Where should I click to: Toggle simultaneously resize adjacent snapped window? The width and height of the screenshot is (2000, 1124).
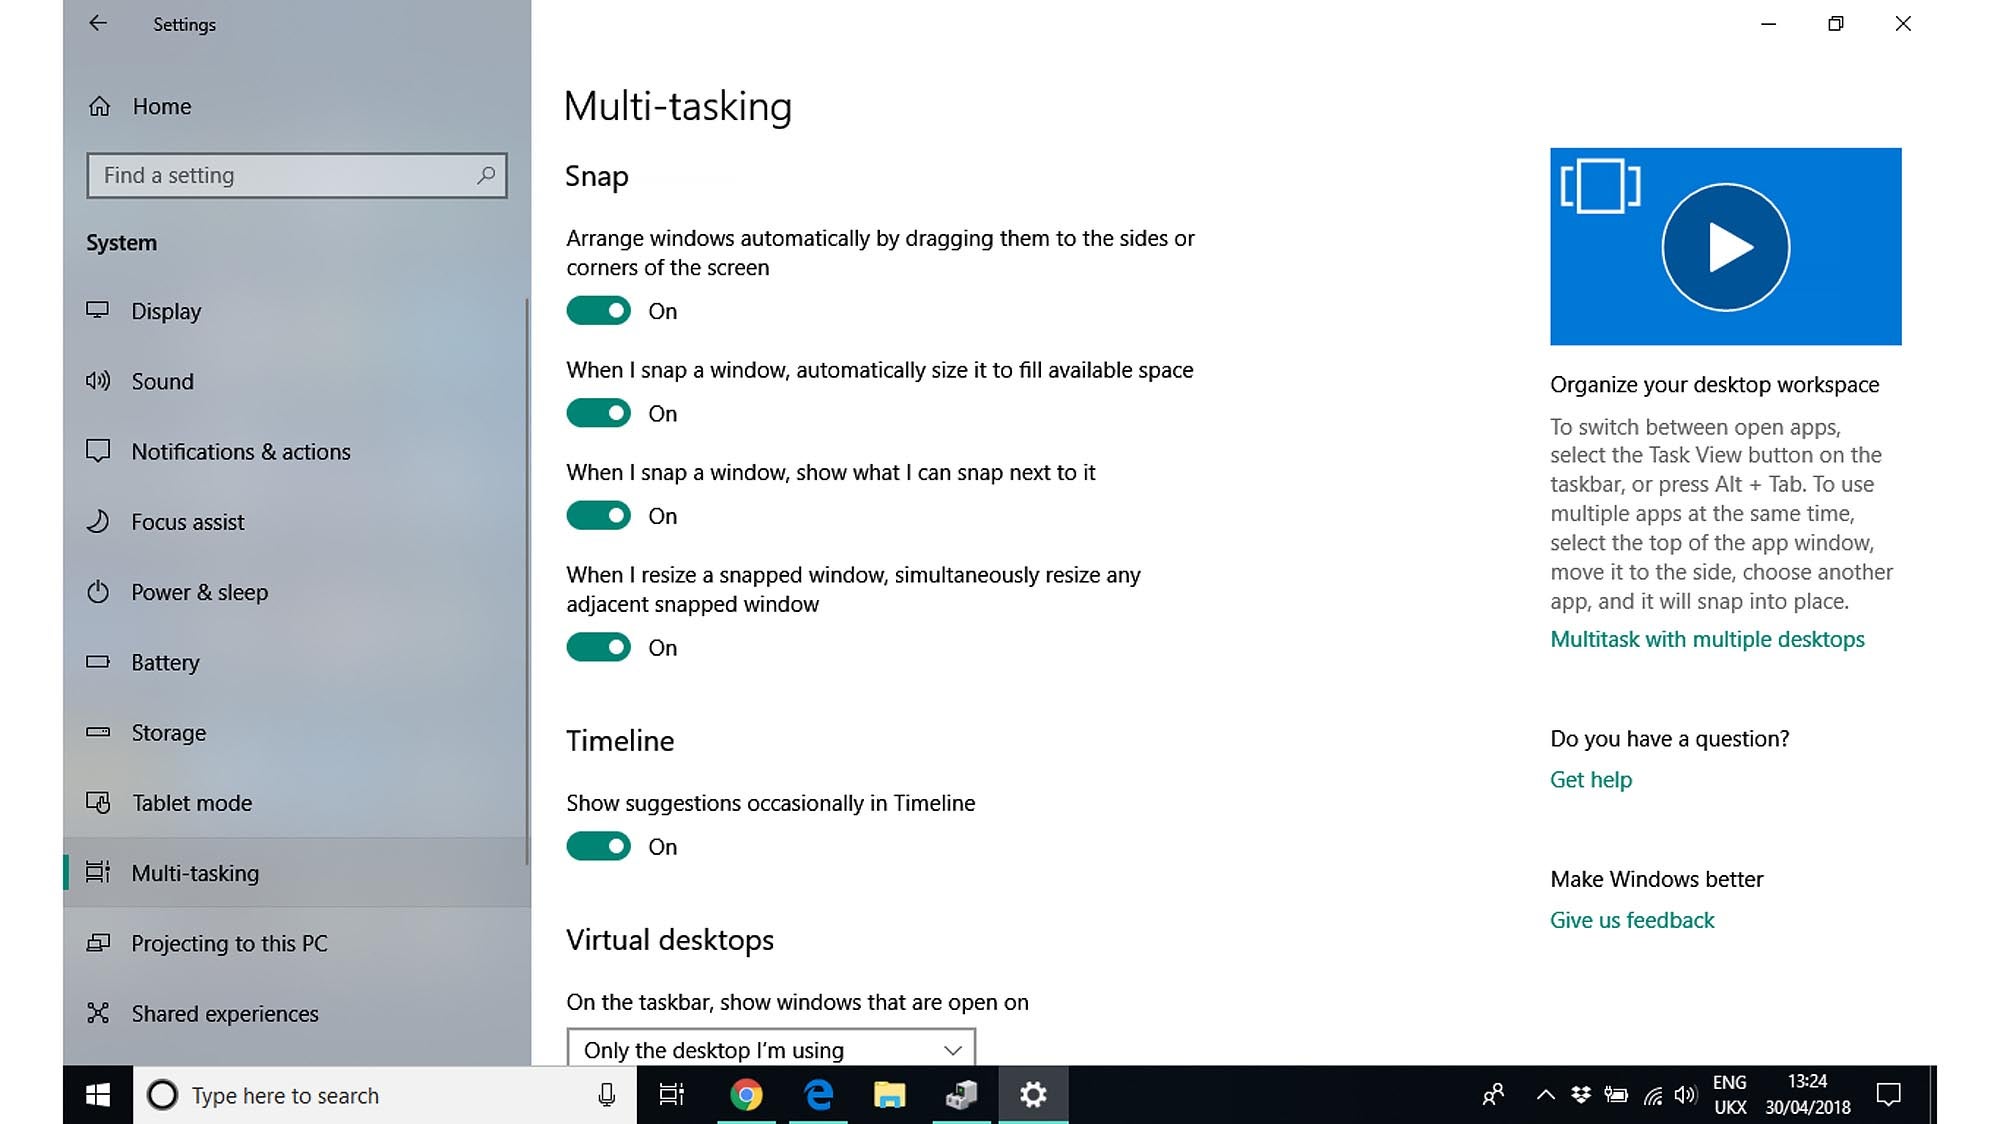tap(598, 647)
